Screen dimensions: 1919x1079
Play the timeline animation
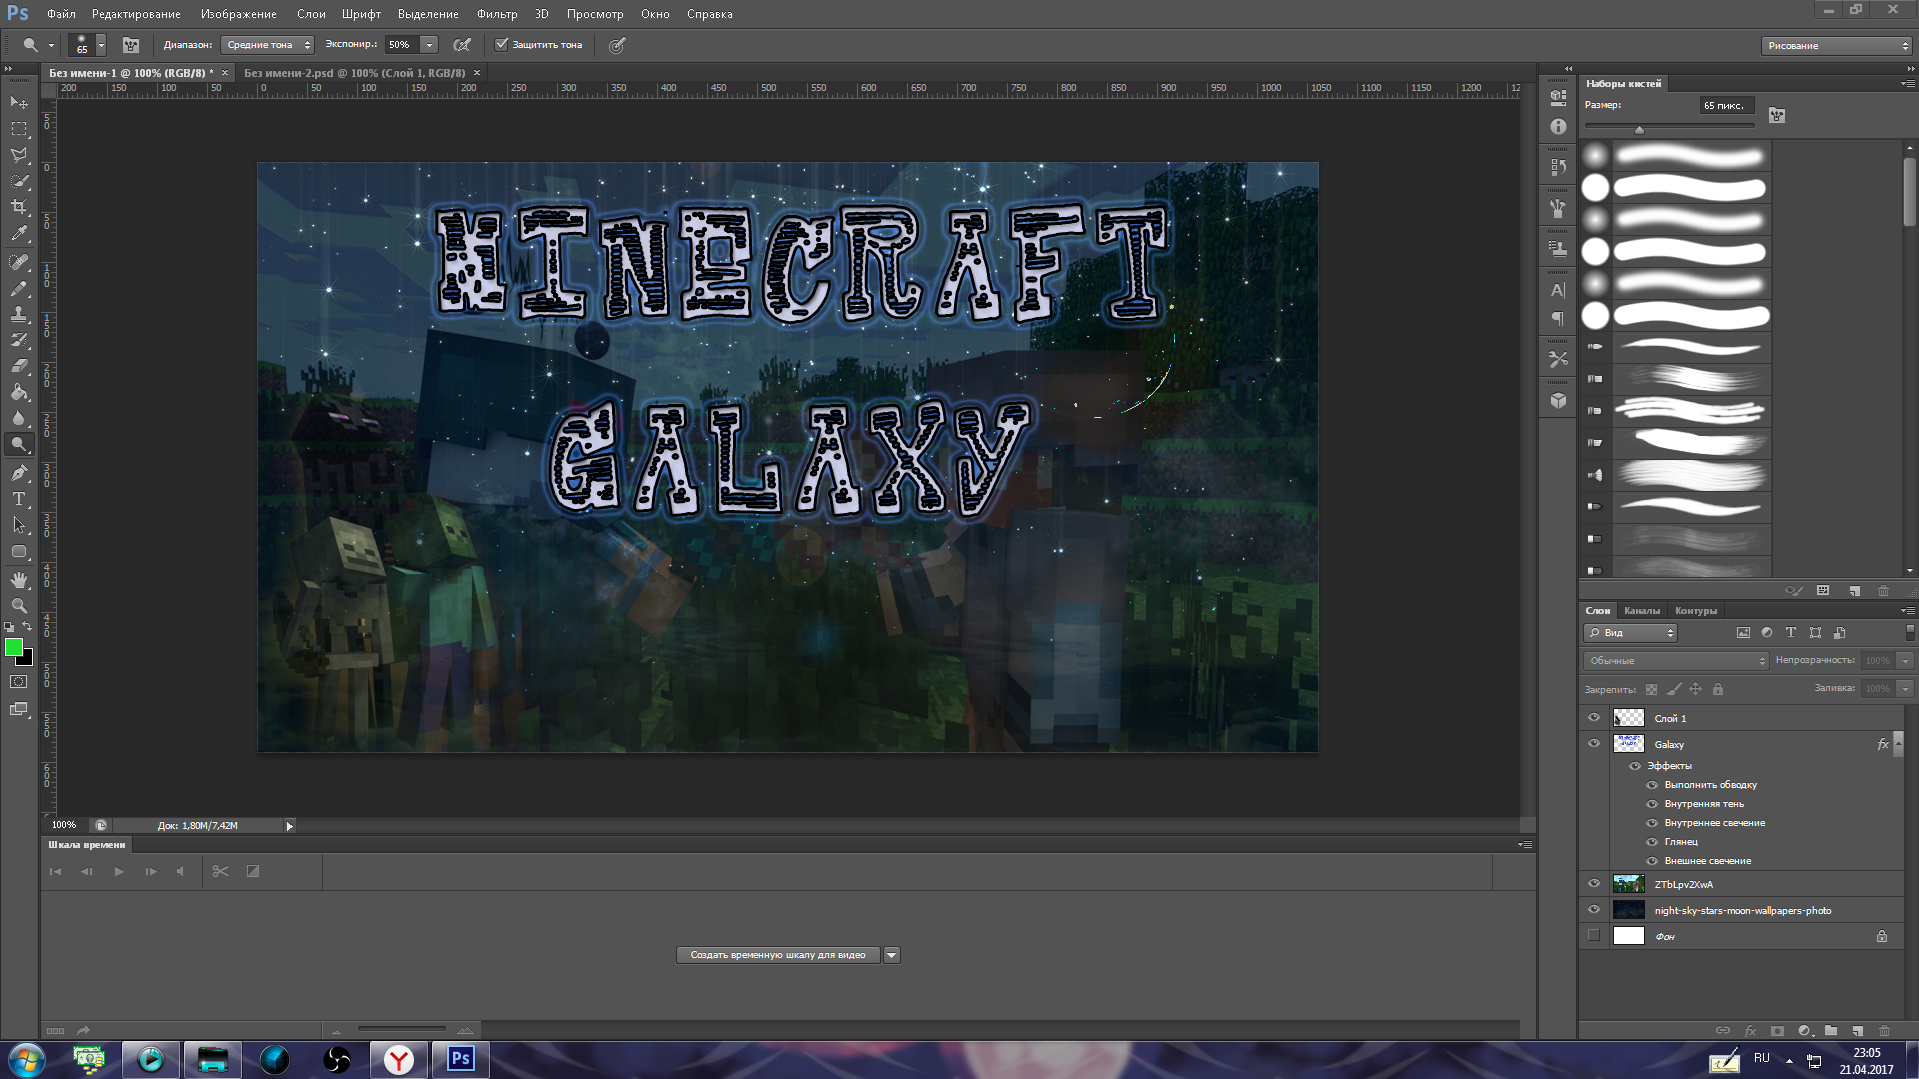[119, 872]
